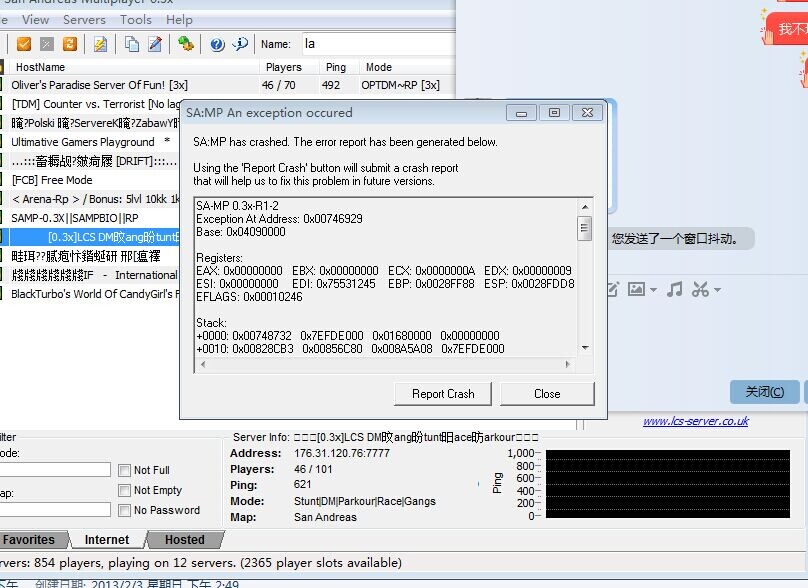The height and width of the screenshot is (588, 808).
Task: Click the scissors screenshot icon in chat
Action: point(700,289)
